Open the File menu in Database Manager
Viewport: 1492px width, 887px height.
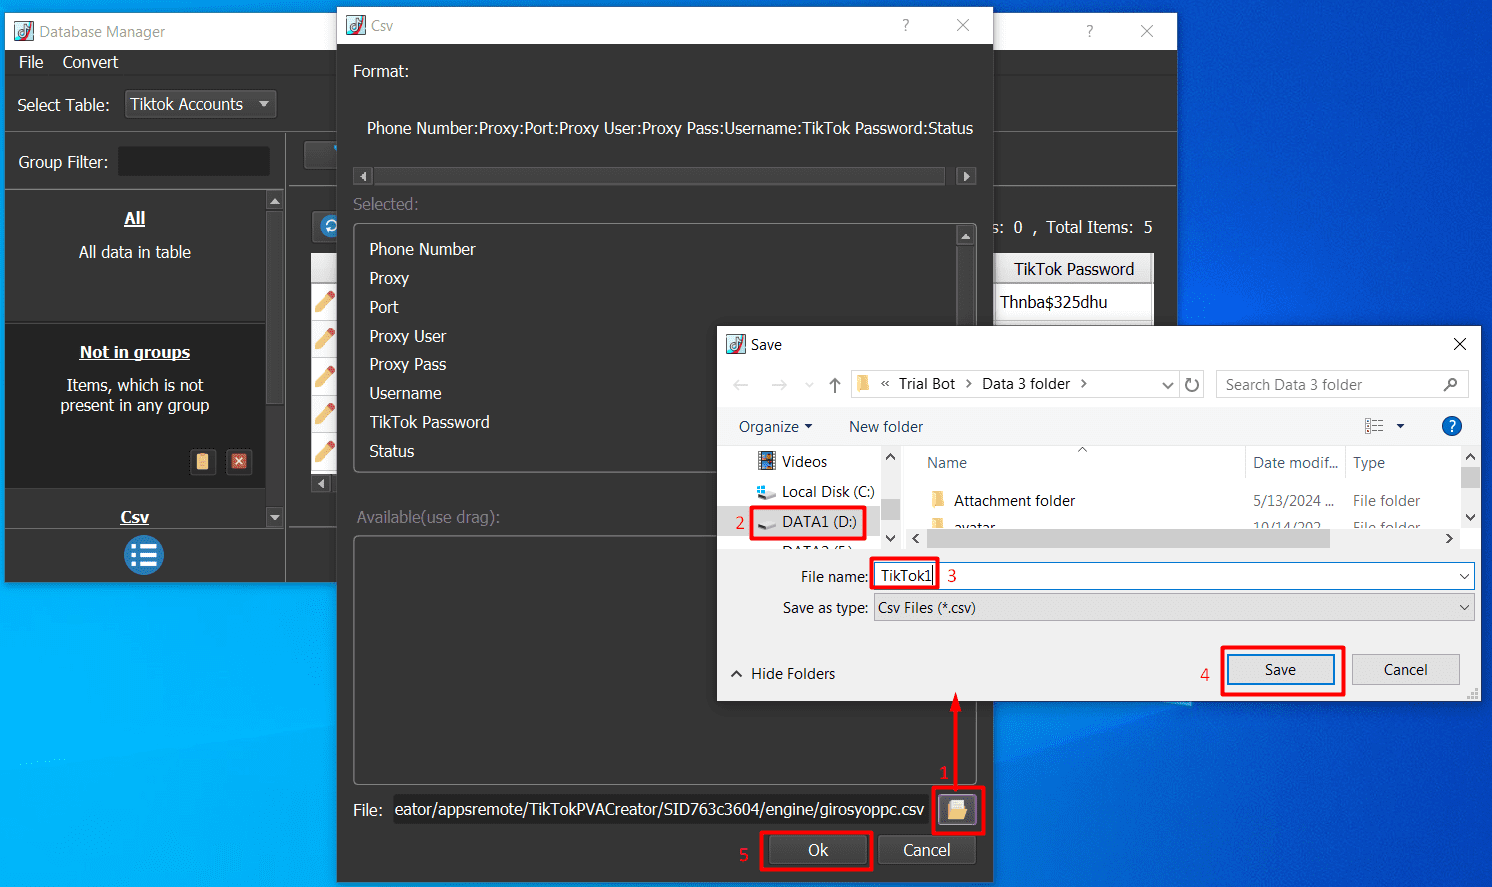(31, 62)
